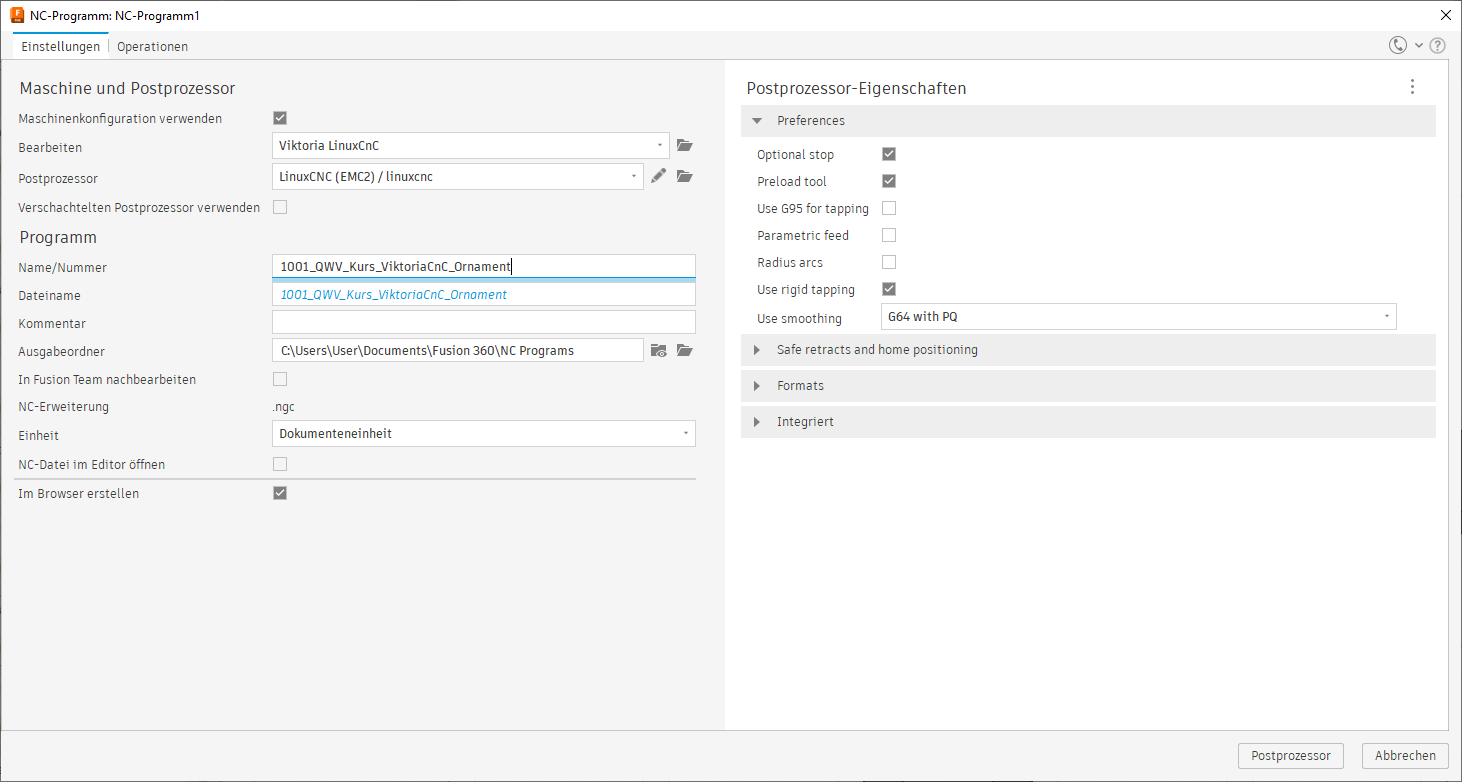Click the Abbrechen button
The width and height of the screenshot is (1462, 782).
(x=1404, y=756)
